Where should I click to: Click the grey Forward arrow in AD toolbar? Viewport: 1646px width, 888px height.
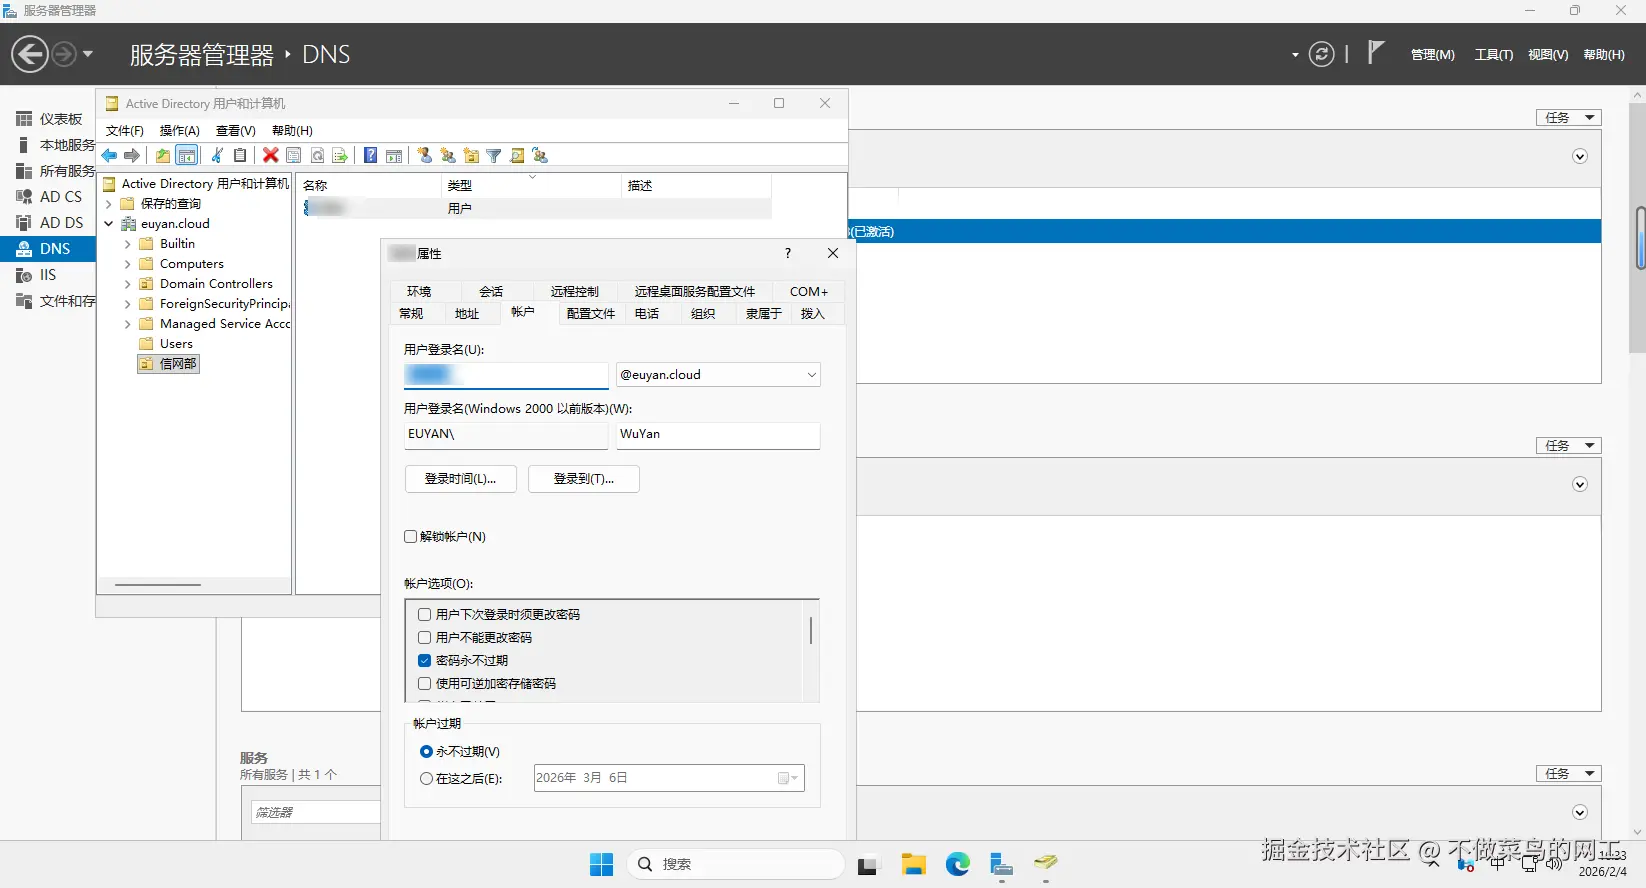click(131, 155)
